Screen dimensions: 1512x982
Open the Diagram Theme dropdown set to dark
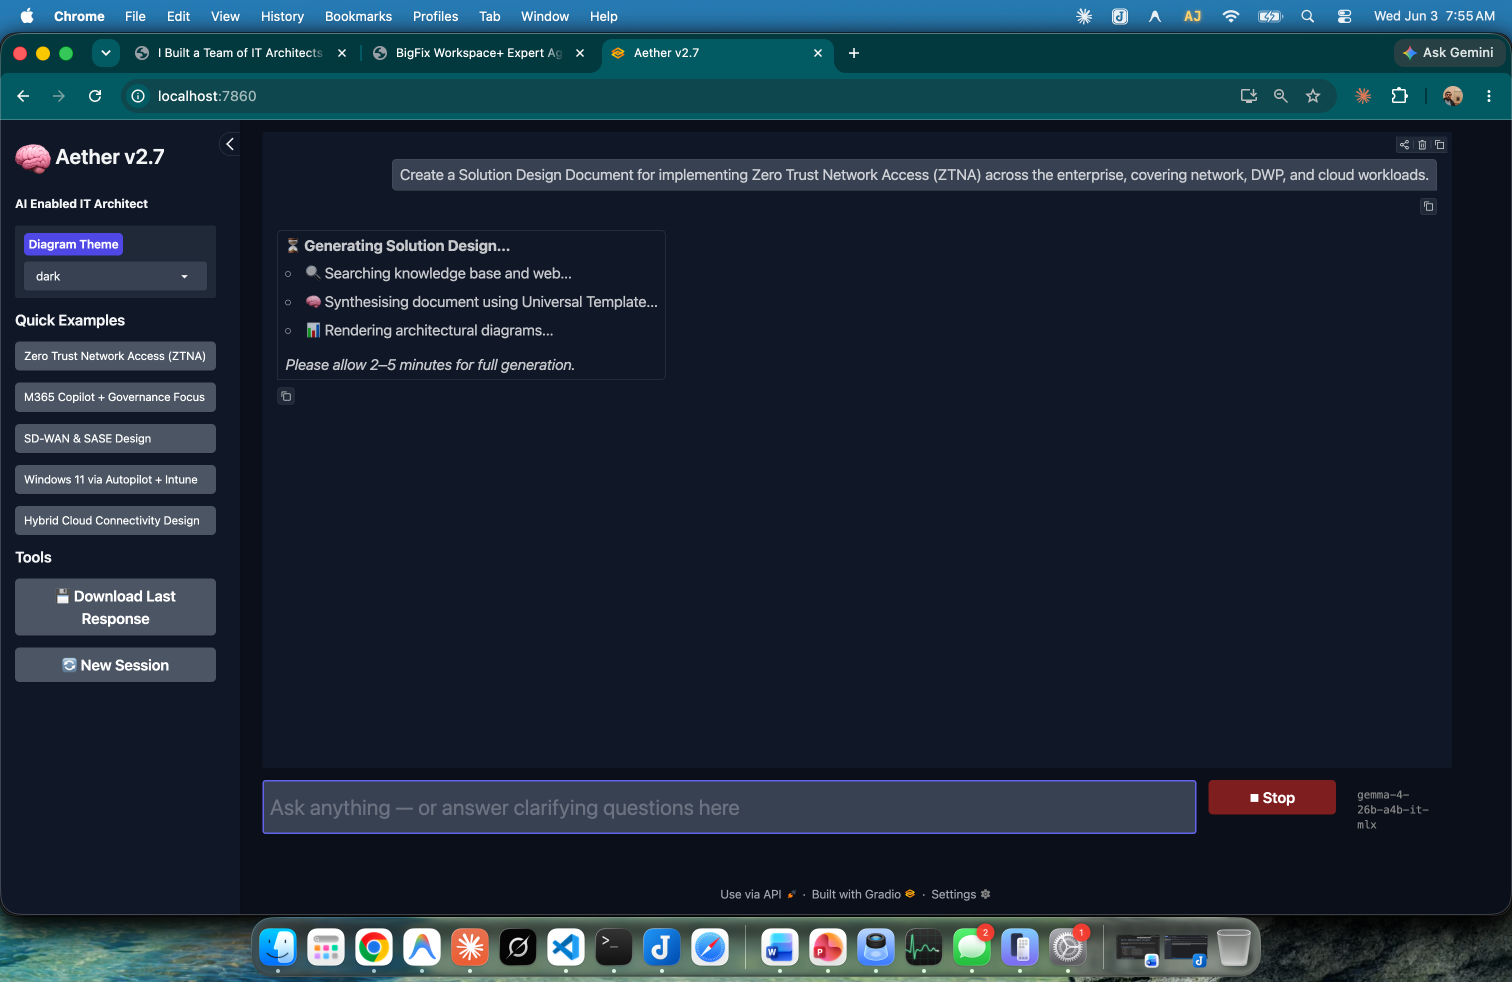(115, 276)
